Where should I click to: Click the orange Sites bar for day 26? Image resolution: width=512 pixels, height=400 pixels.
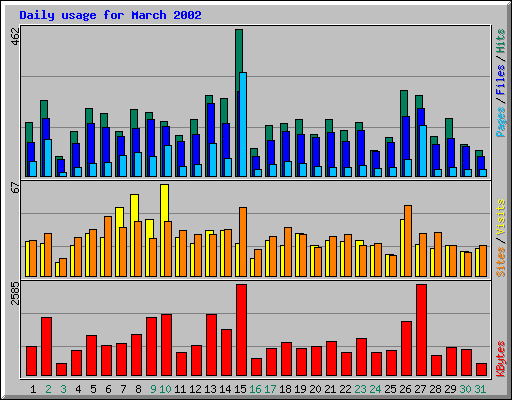coord(408,241)
